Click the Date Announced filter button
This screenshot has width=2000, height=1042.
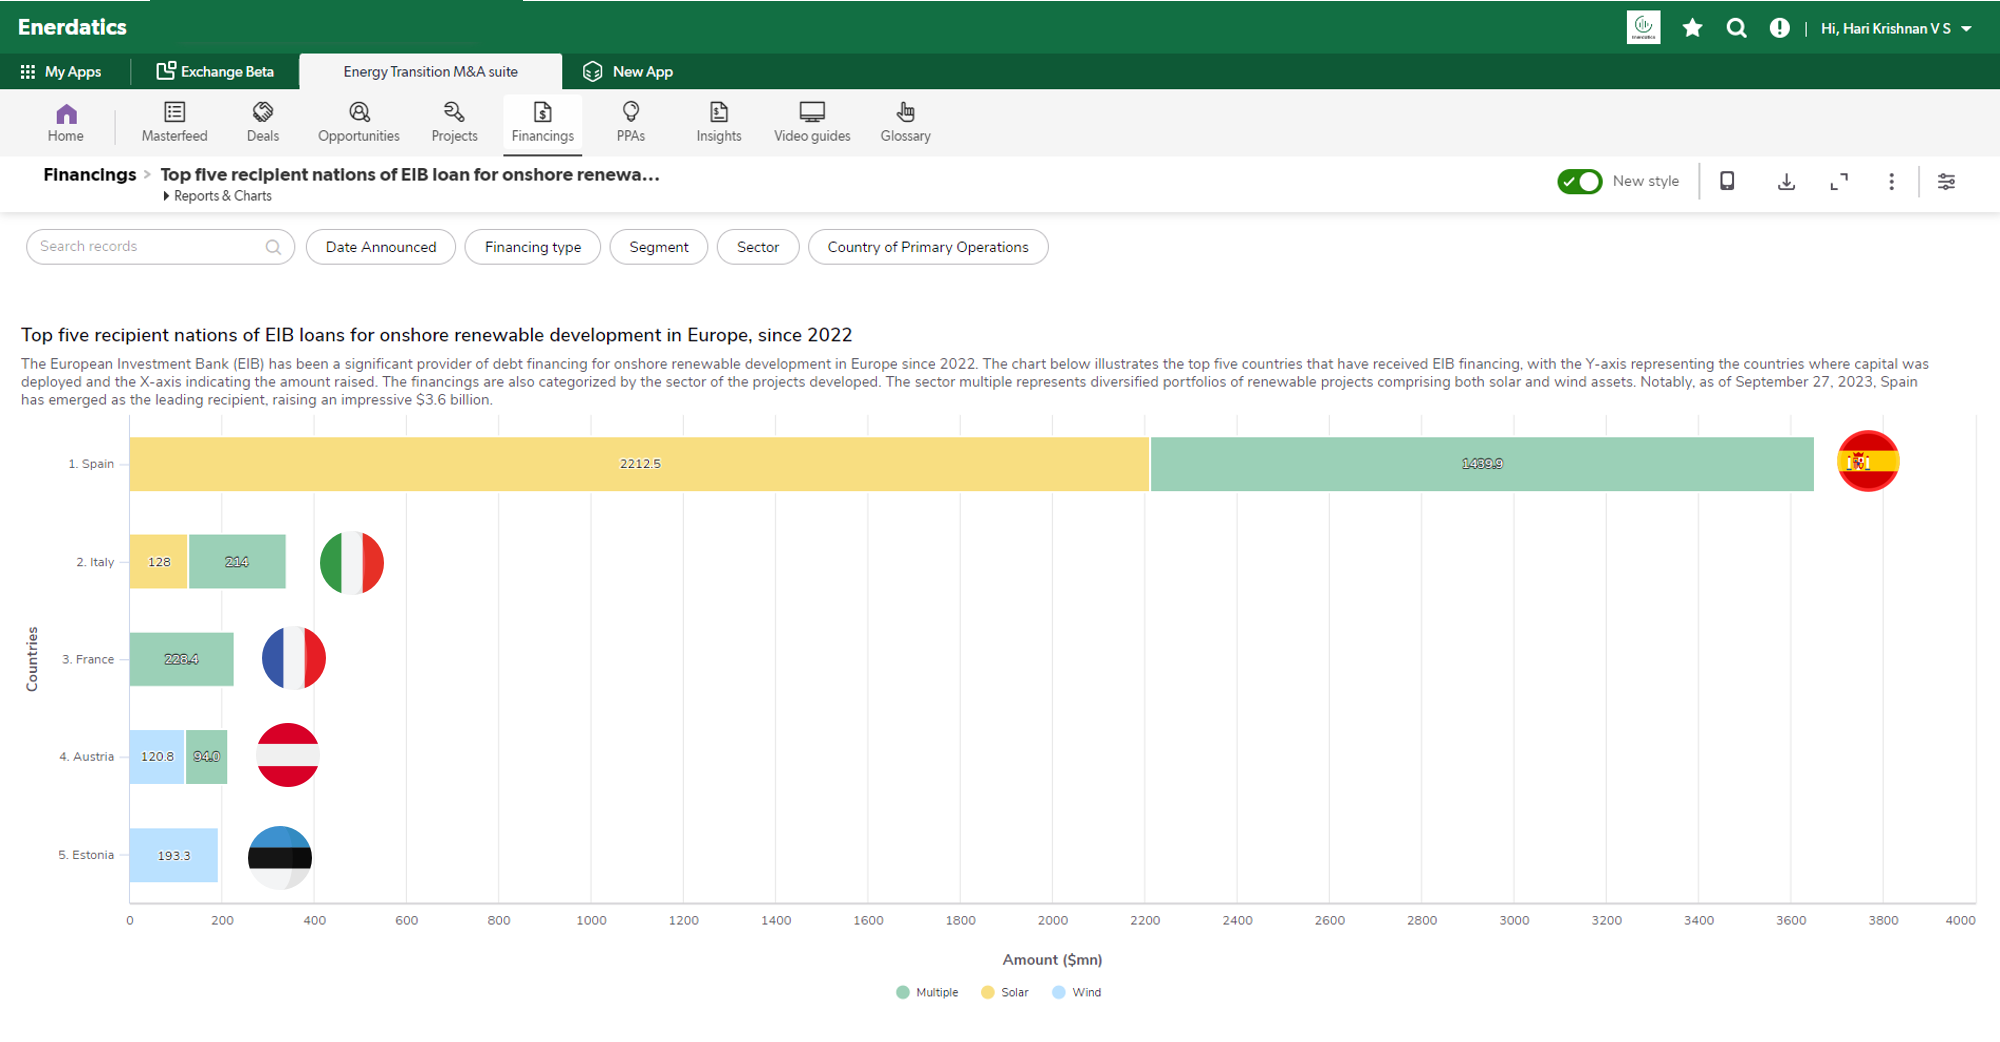click(x=380, y=247)
